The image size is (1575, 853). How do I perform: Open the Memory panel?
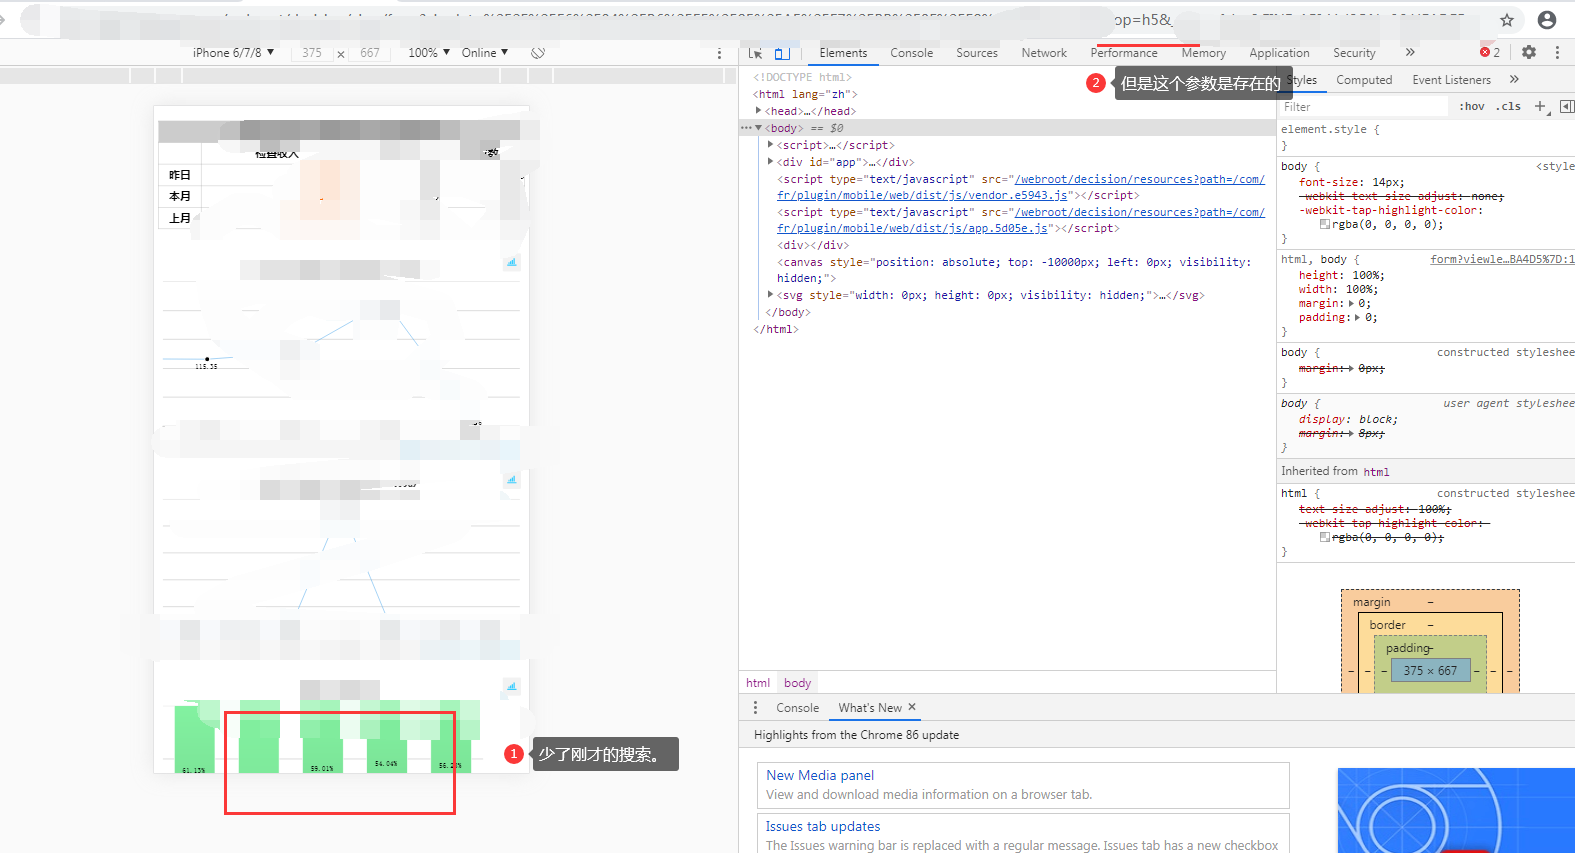pos(1204,53)
